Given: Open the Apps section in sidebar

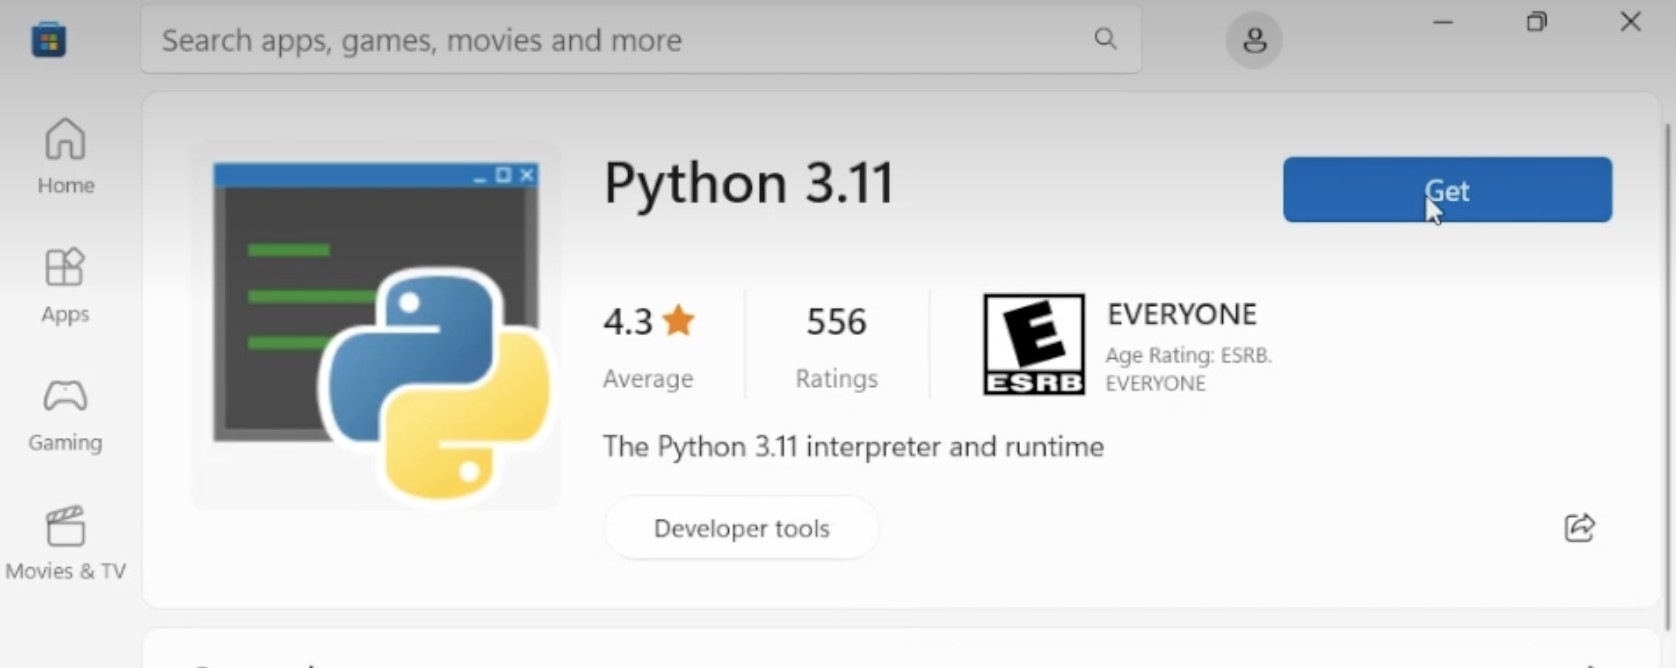Looking at the screenshot, I should tap(65, 286).
